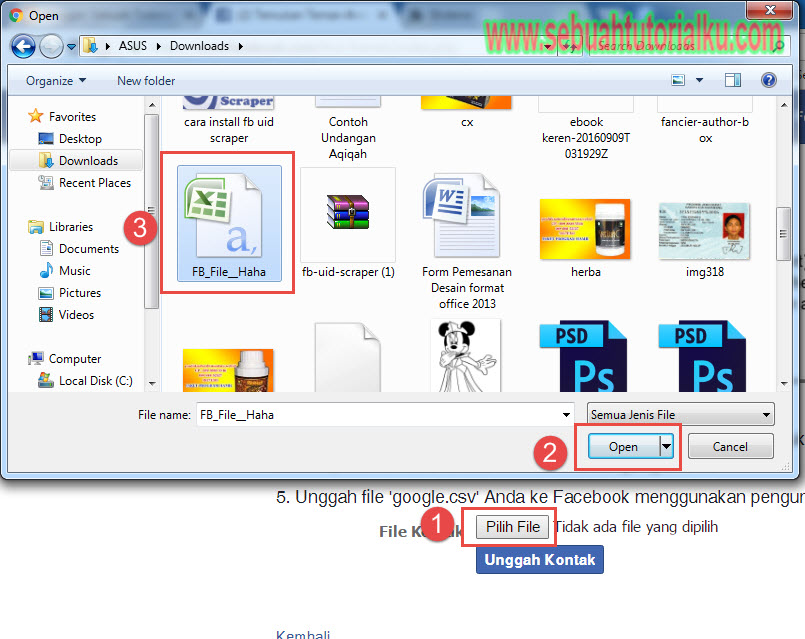Screen dimensions: 805x639
Task: Select the first PSD Photoshop file
Action: coord(584,356)
